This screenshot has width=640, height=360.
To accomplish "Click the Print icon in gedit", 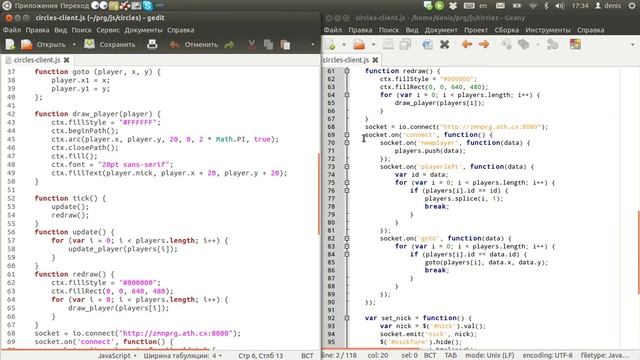I will coord(152,44).
